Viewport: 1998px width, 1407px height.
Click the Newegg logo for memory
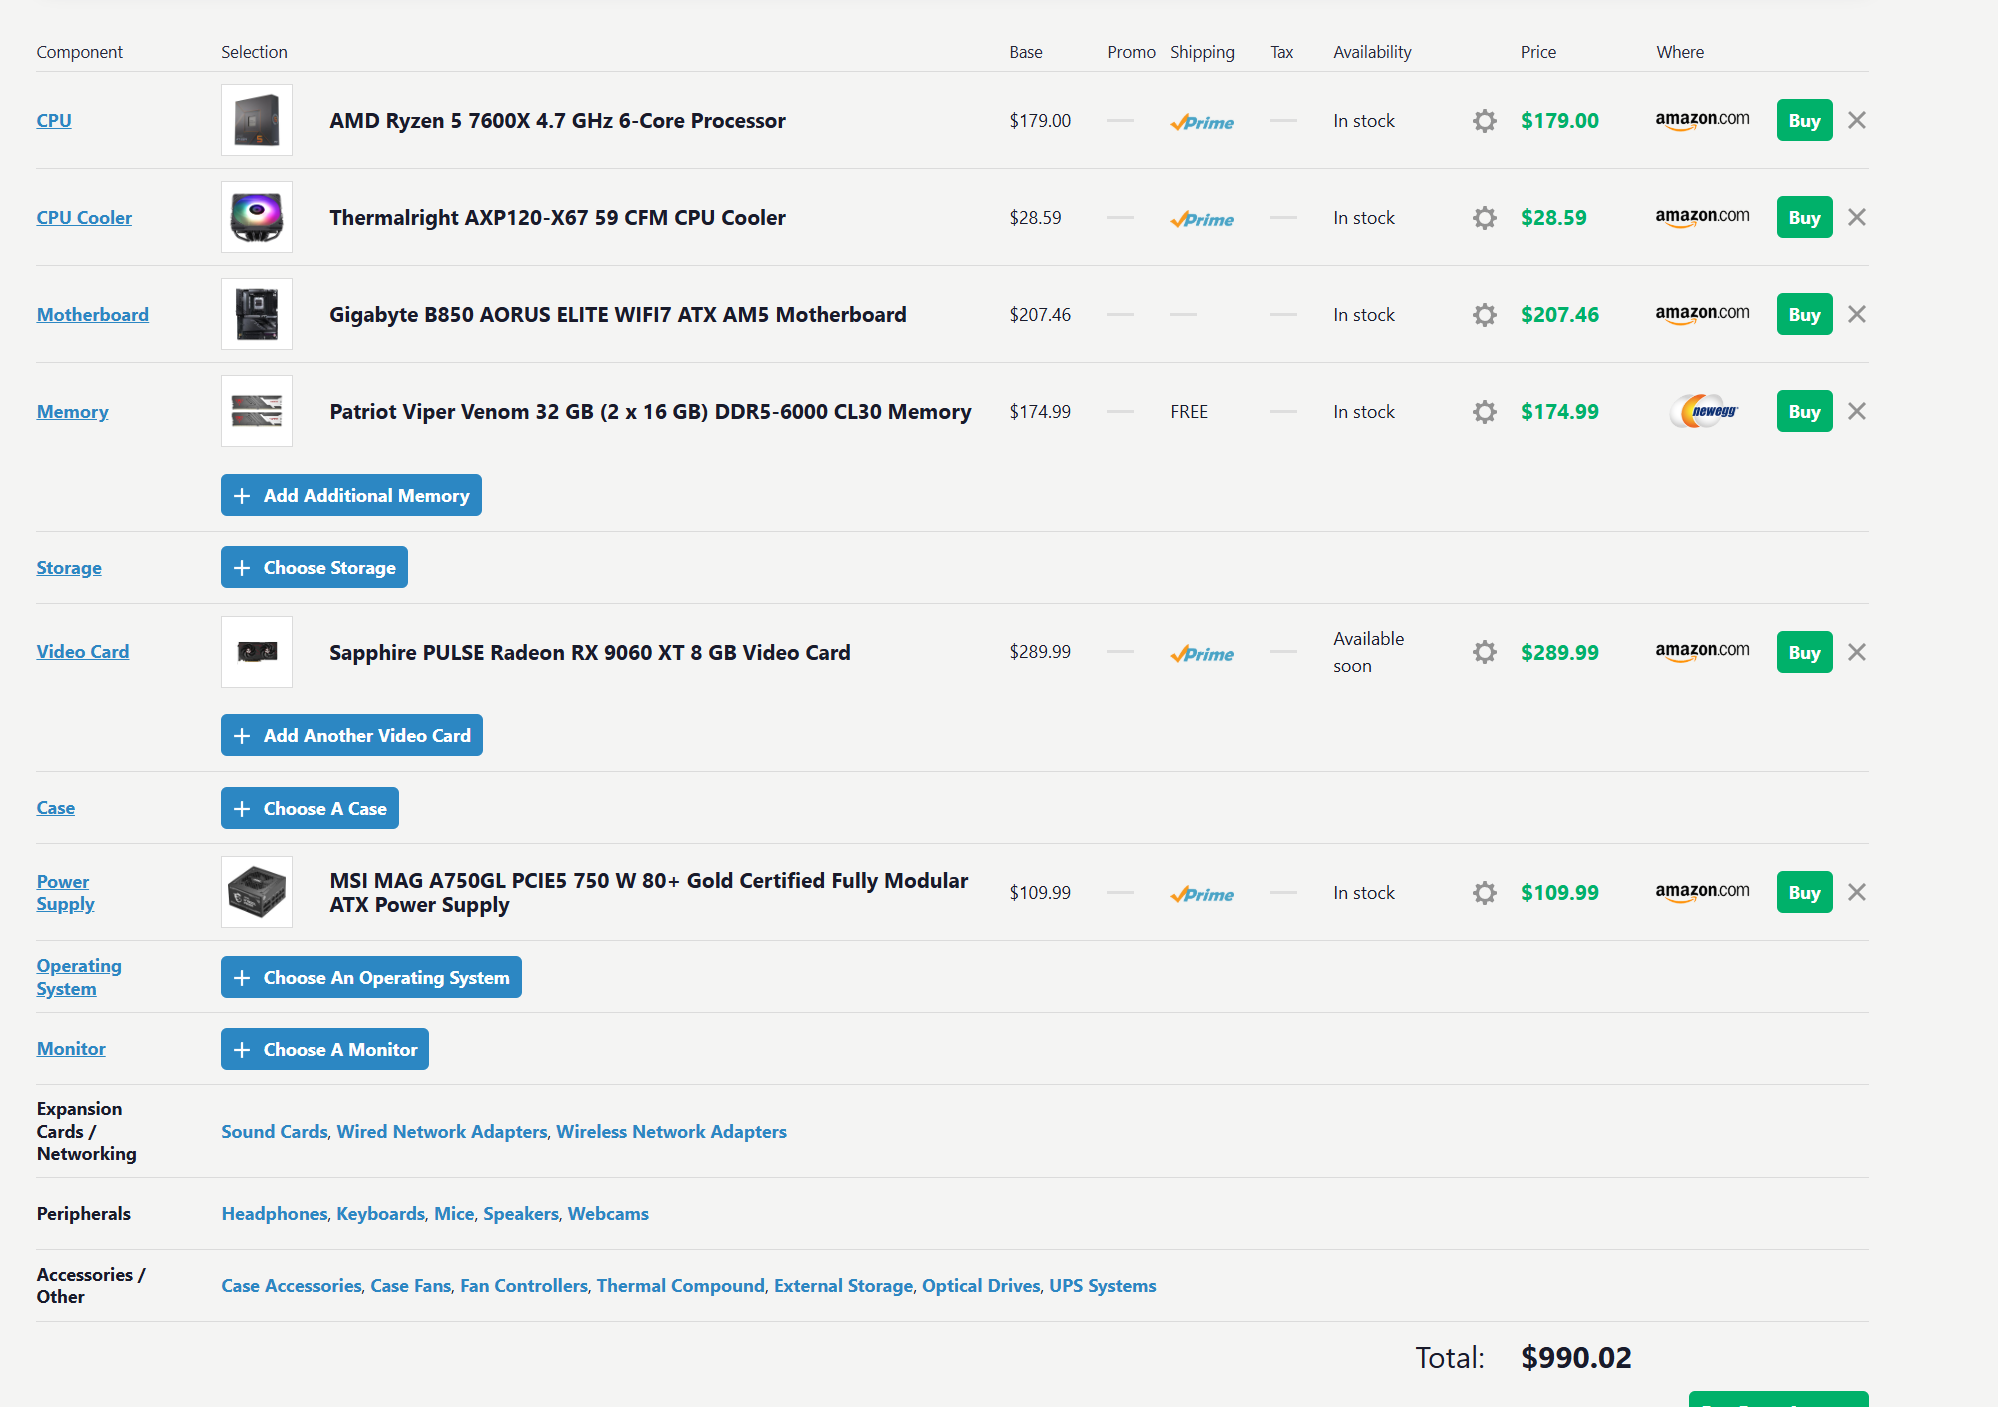(1704, 411)
